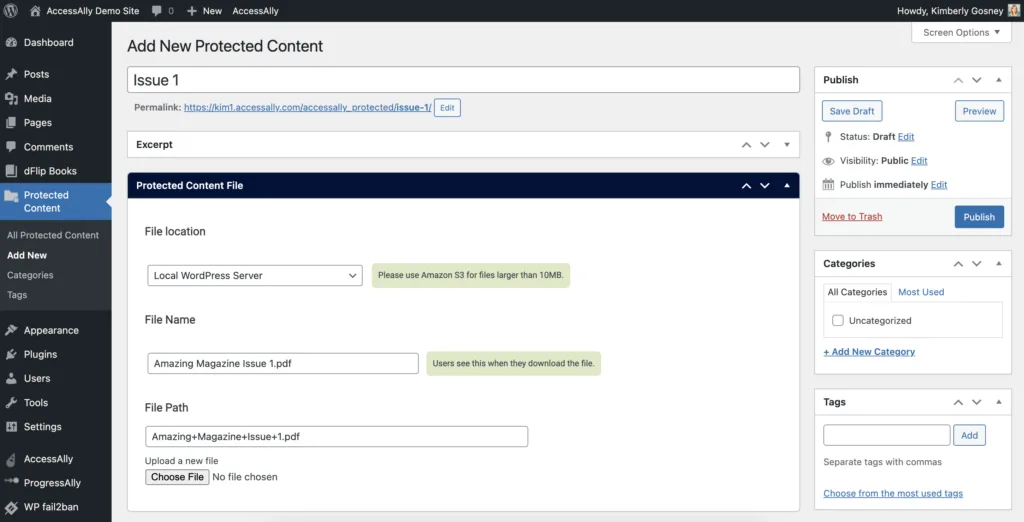Screen dimensions: 1024x522
Task: Click the Settings icon in sidebar
Action: point(11,427)
